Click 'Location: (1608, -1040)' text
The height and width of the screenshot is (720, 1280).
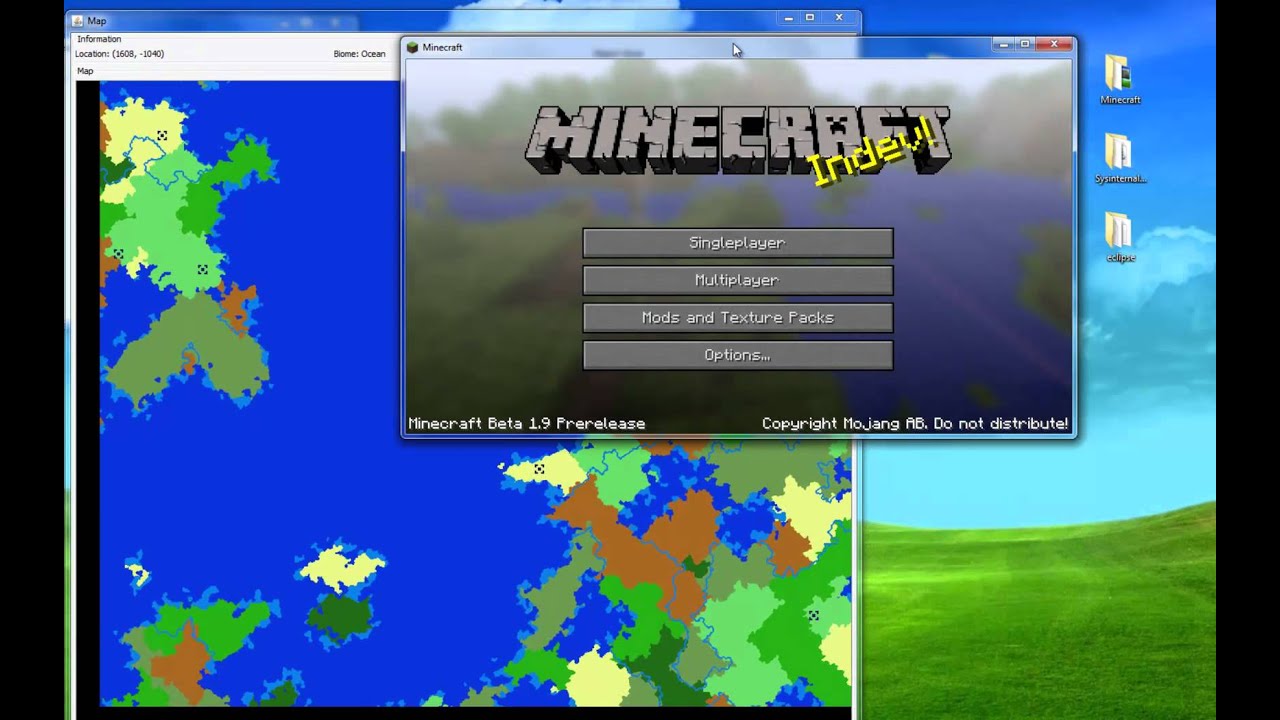tap(119, 54)
